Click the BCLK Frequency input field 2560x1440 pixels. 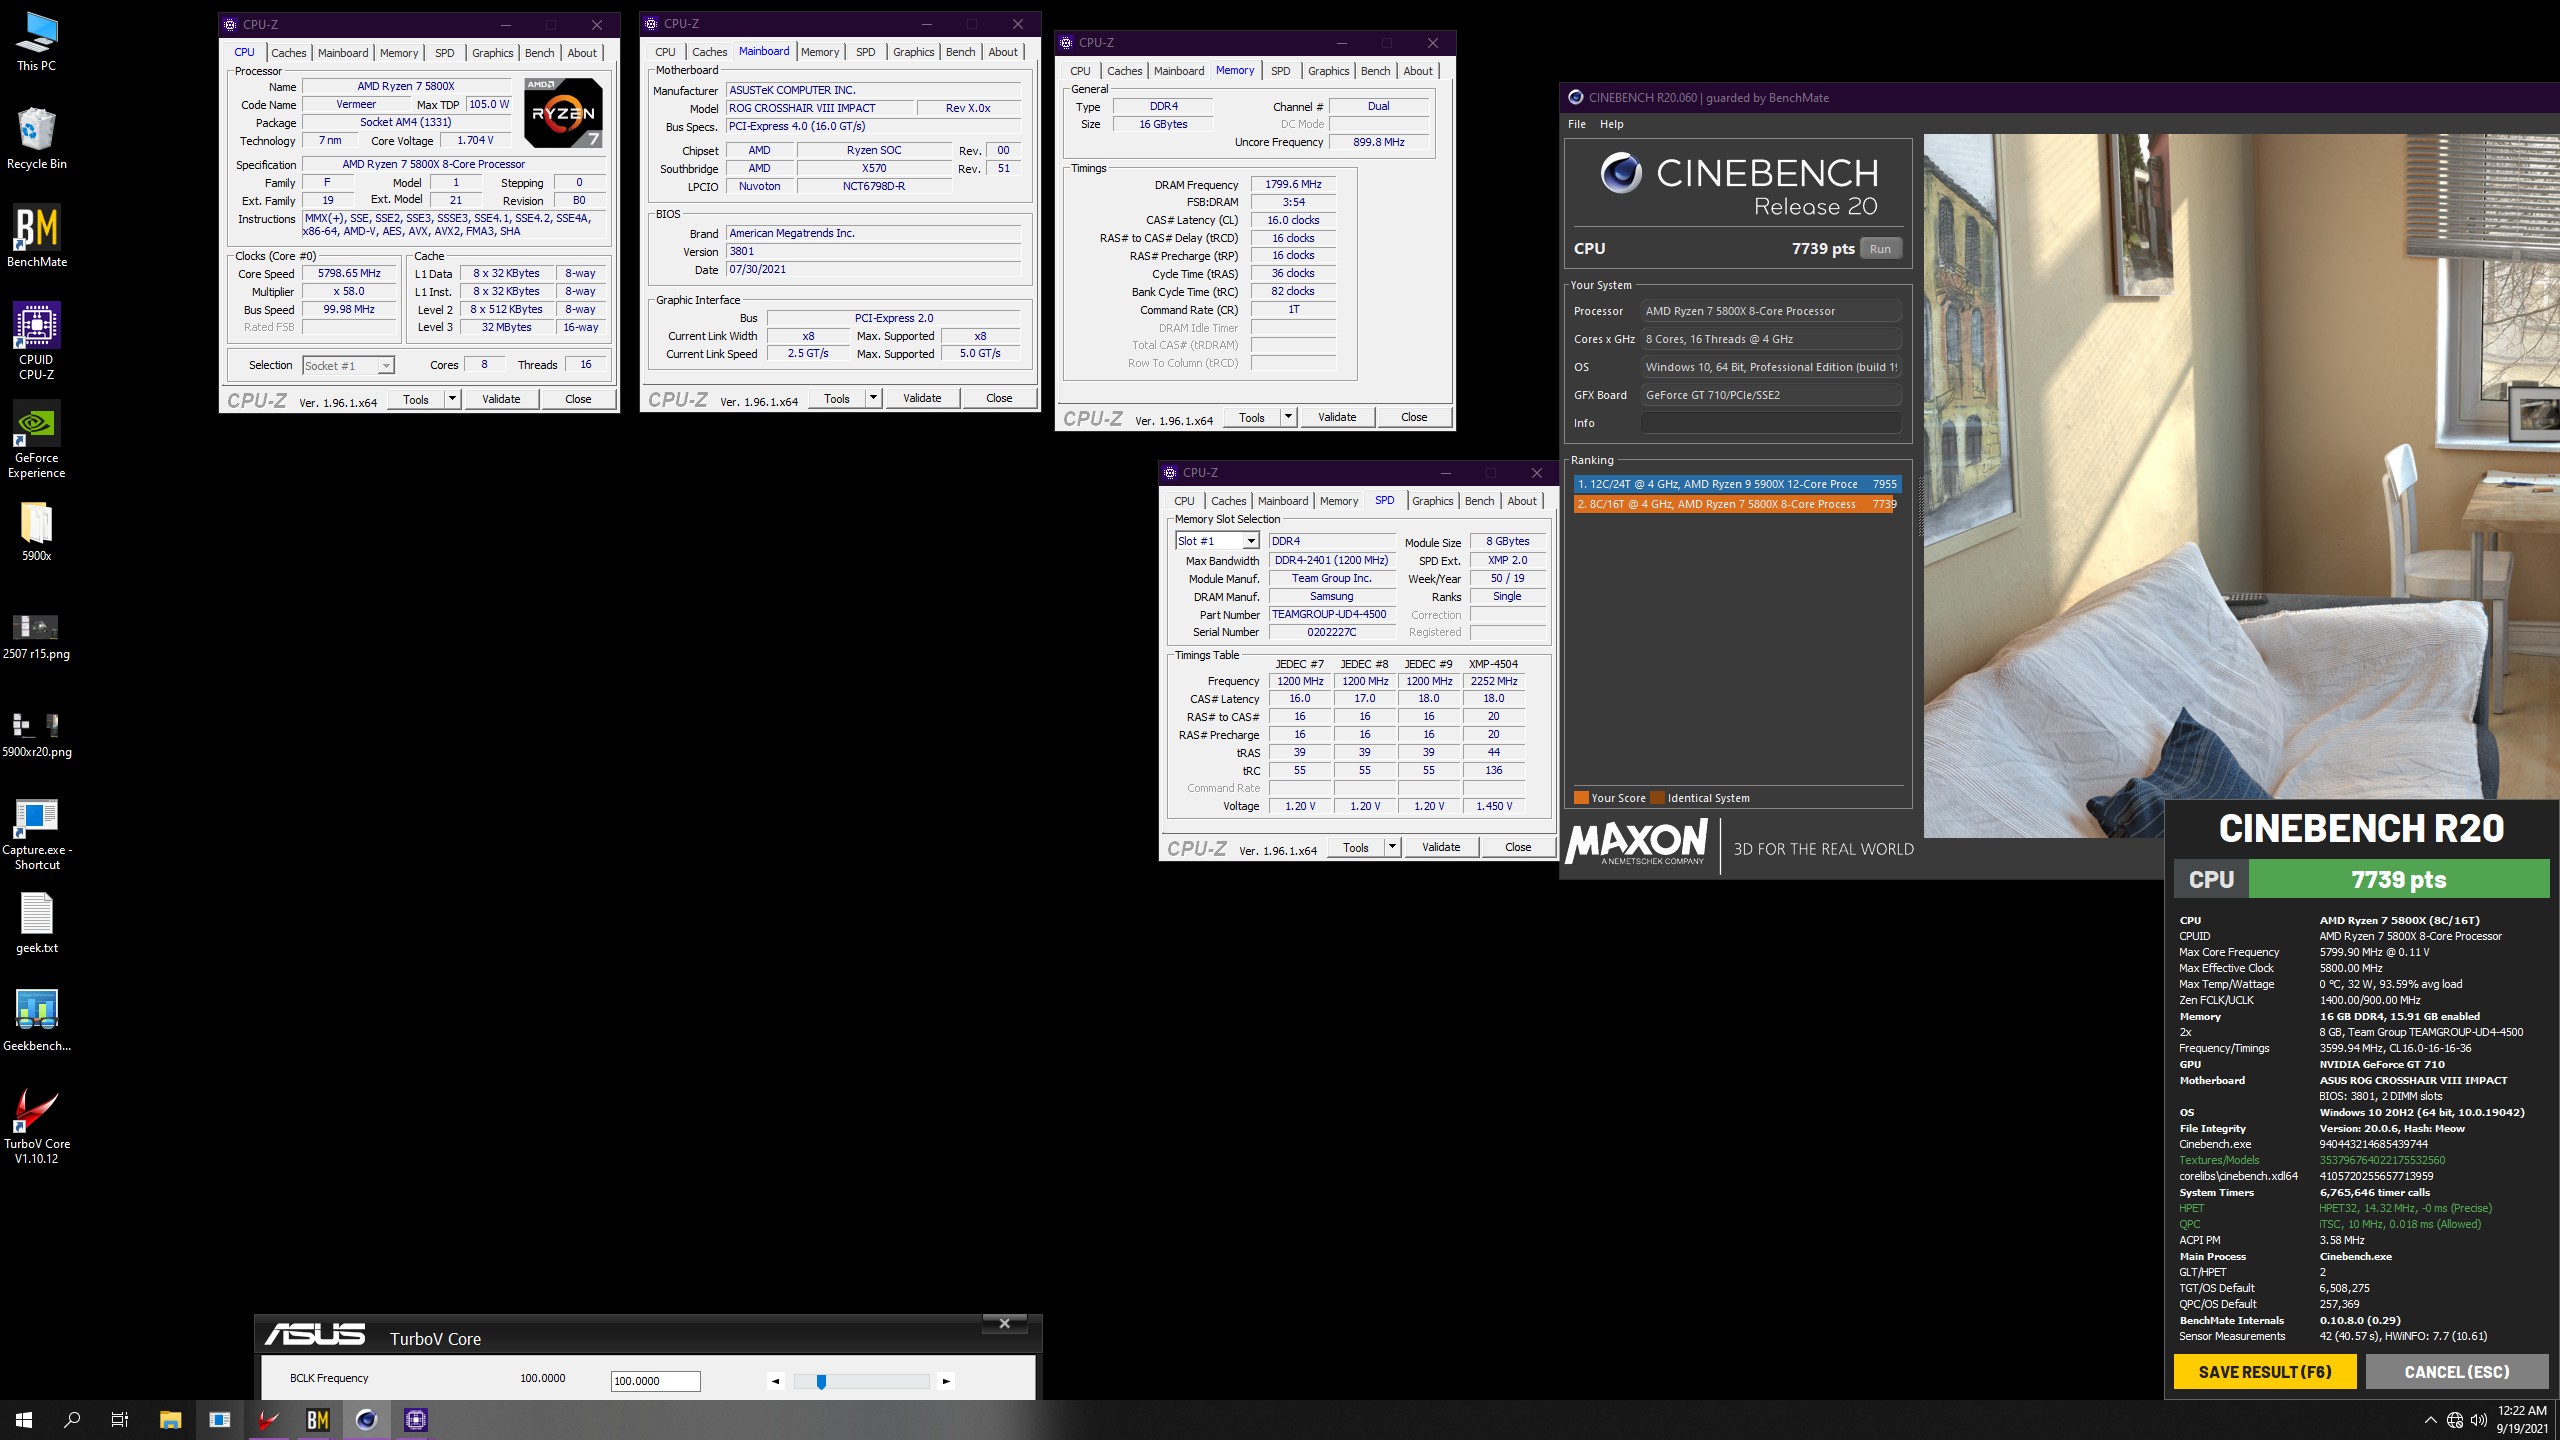pyautogui.click(x=656, y=1381)
